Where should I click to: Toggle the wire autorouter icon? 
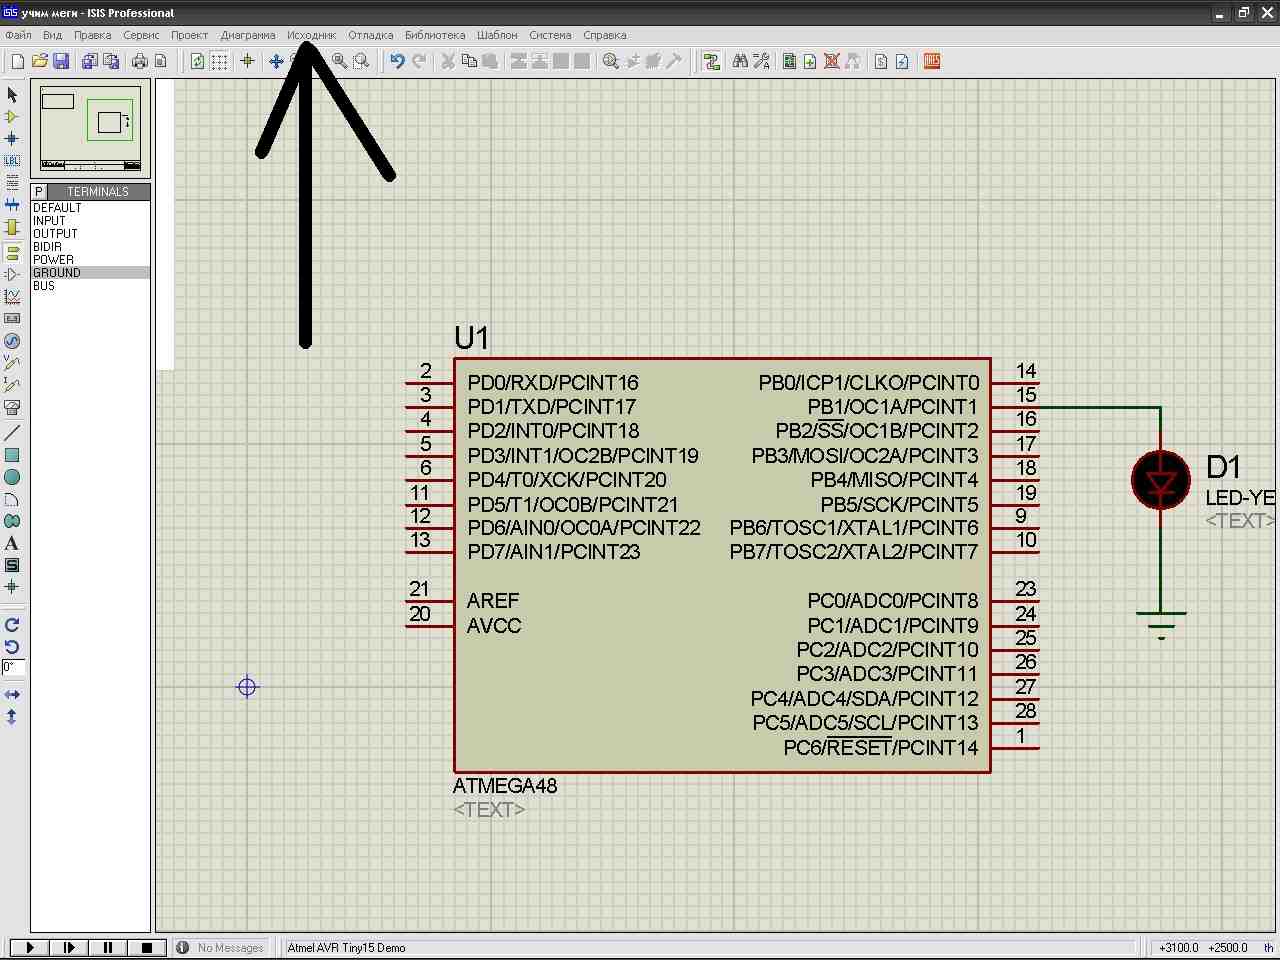[711, 62]
